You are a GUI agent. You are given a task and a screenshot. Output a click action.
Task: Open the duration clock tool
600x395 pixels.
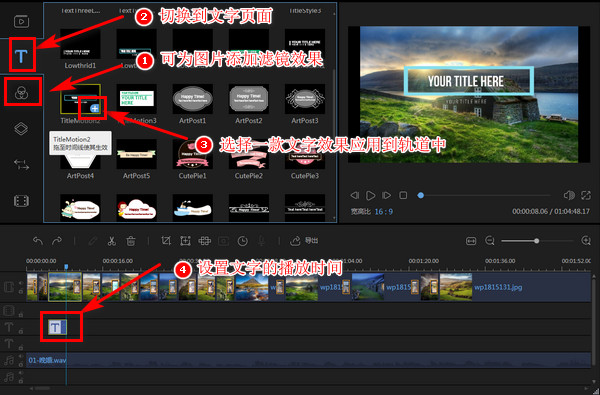click(x=243, y=241)
